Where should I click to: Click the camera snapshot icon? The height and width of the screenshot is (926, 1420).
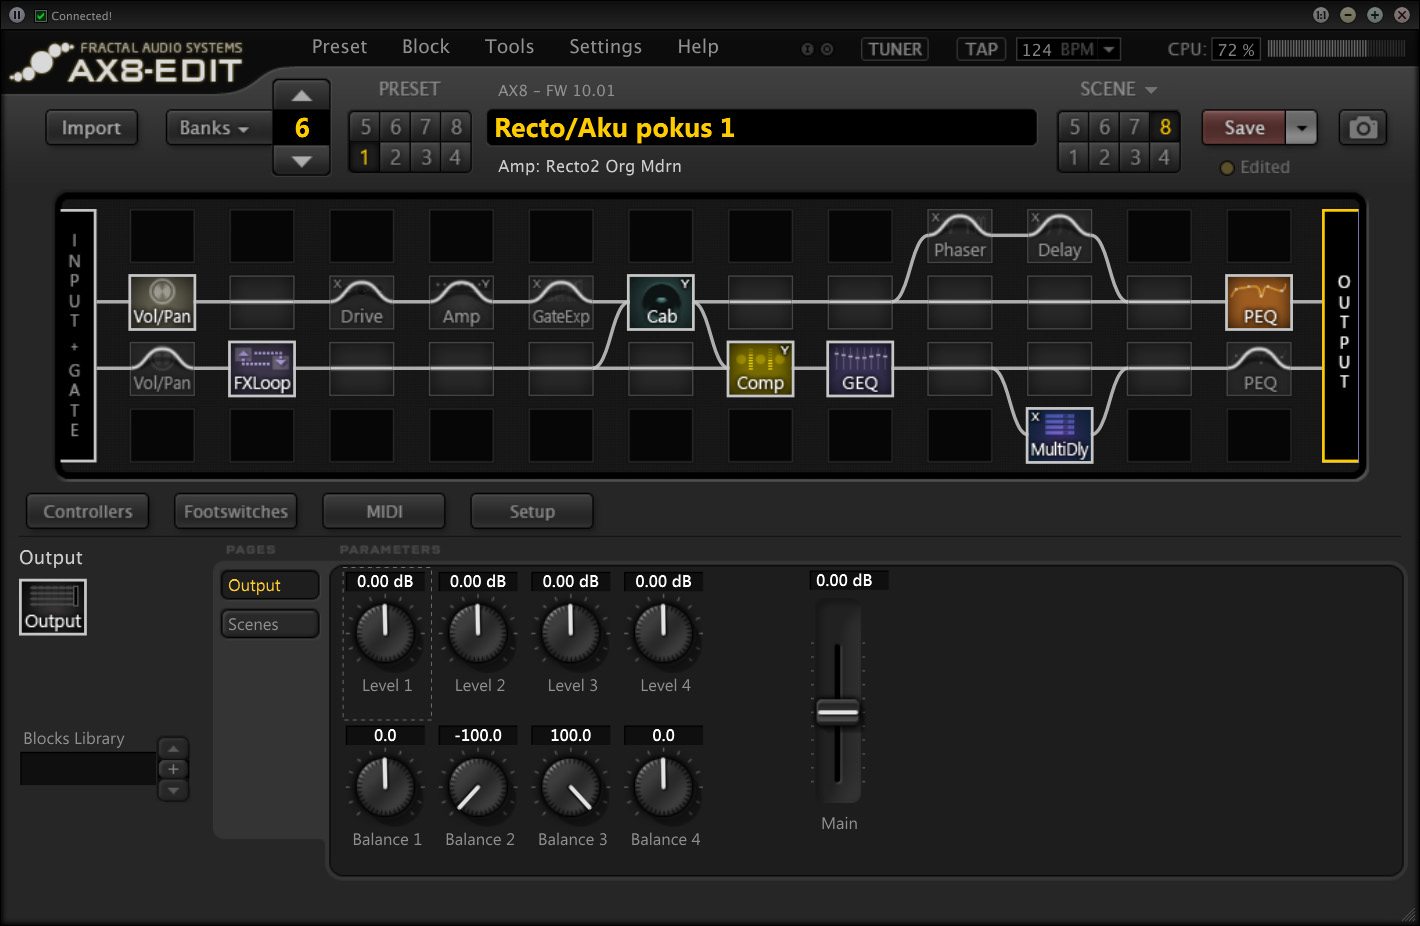[1362, 128]
